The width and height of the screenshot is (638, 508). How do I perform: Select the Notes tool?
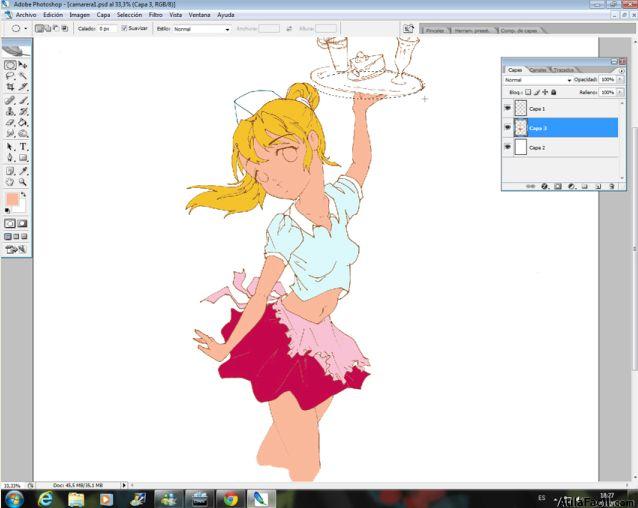point(10,171)
